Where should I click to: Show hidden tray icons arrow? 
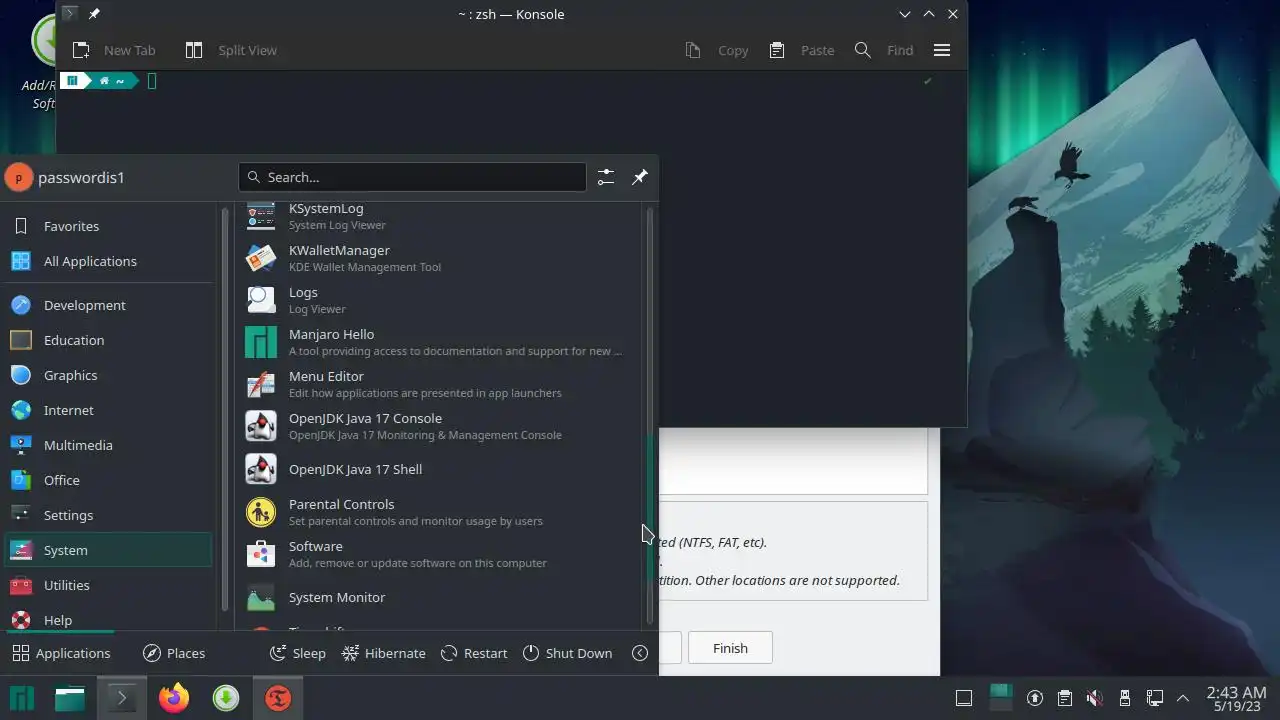click(x=1183, y=698)
